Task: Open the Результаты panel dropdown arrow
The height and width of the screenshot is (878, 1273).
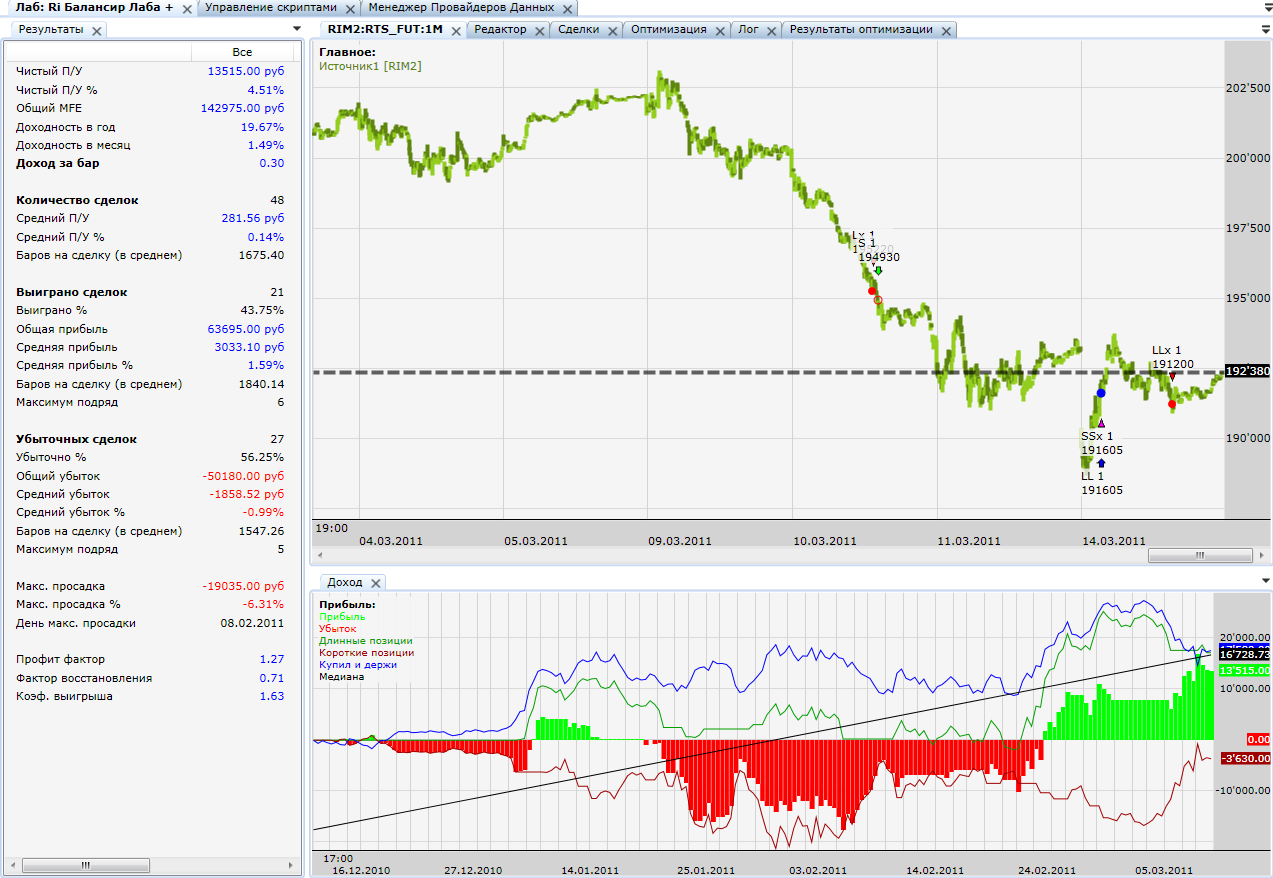Action: (297, 29)
